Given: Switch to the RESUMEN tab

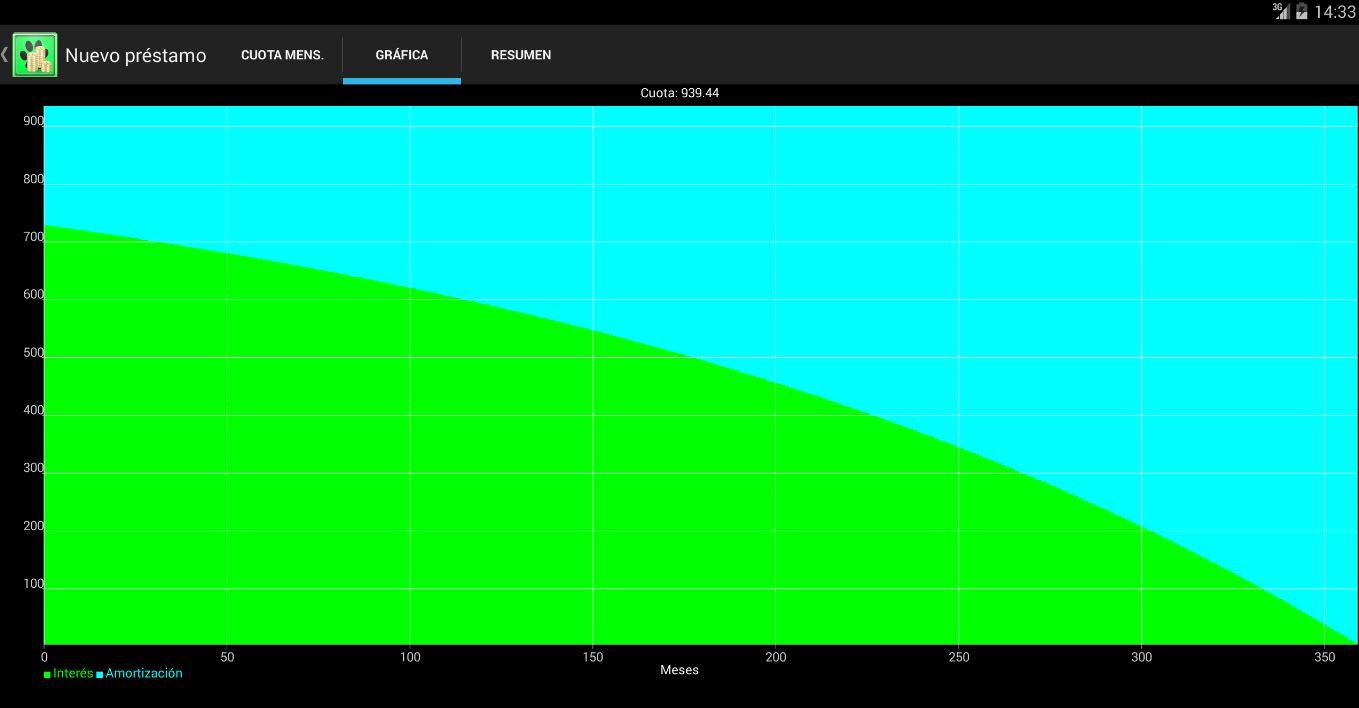Looking at the screenshot, I should (x=521, y=55).
